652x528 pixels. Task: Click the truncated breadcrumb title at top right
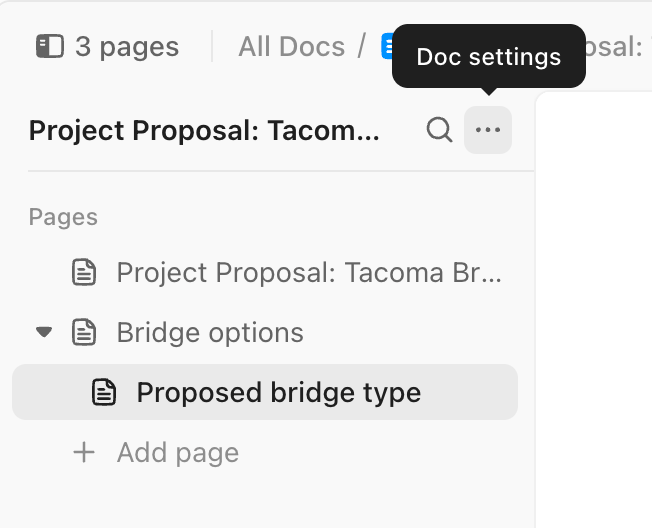pos(618,46)
